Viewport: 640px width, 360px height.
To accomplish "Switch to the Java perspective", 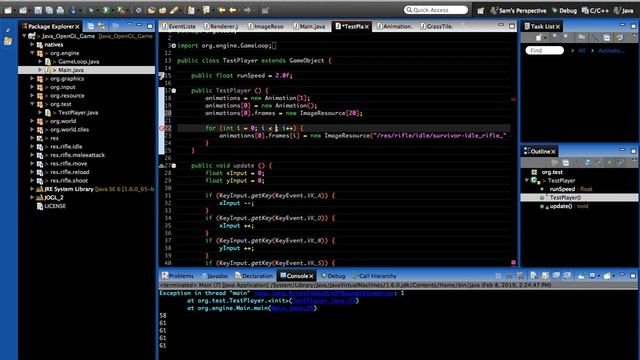I will click(624, 11).
